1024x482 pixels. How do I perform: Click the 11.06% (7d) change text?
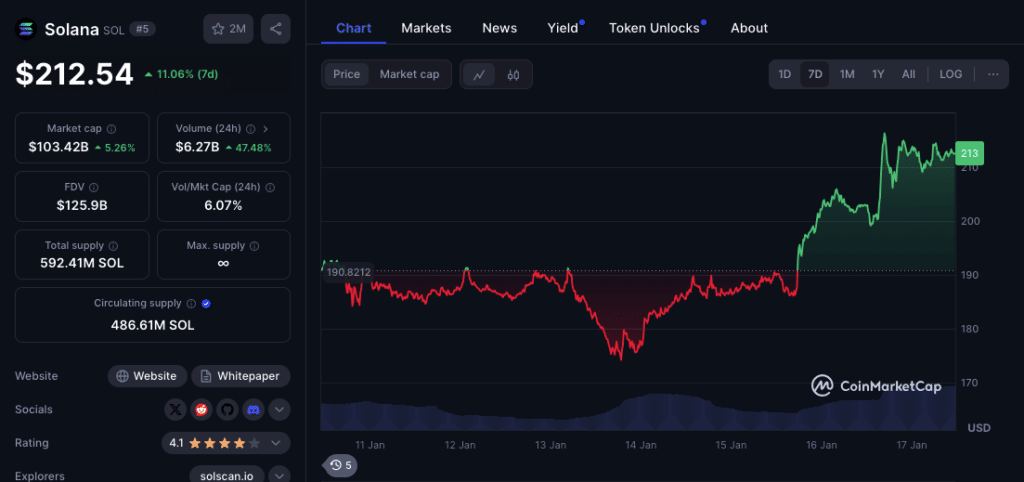pos(187,74)
